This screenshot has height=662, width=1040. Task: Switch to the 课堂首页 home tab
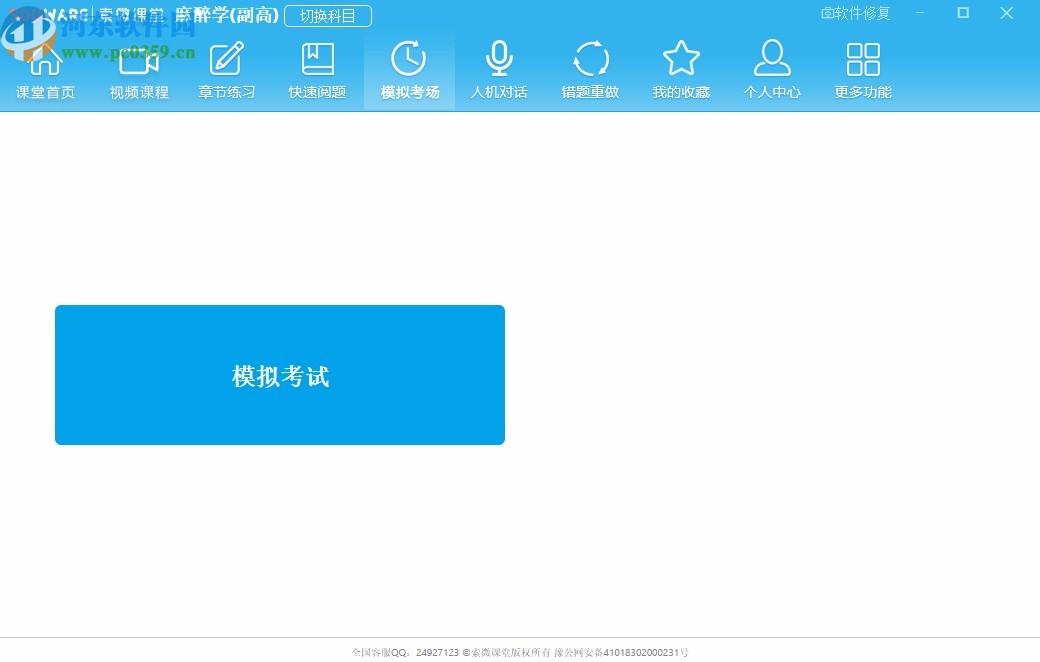point(46,70)
